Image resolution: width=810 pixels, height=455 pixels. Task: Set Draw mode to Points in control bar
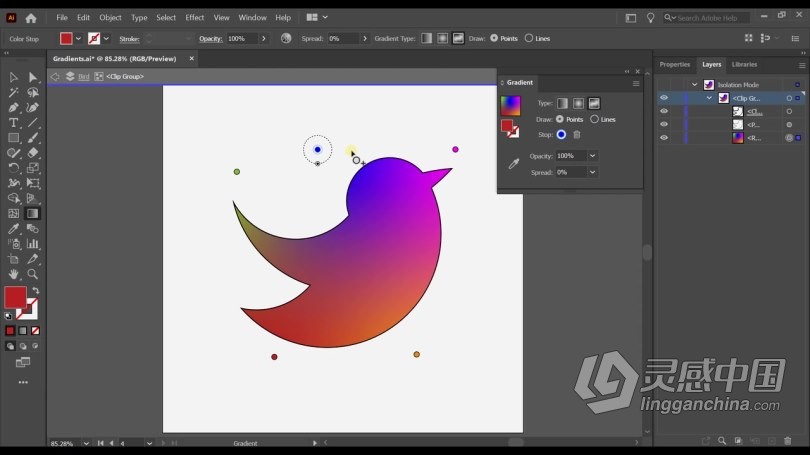point(494,38)
